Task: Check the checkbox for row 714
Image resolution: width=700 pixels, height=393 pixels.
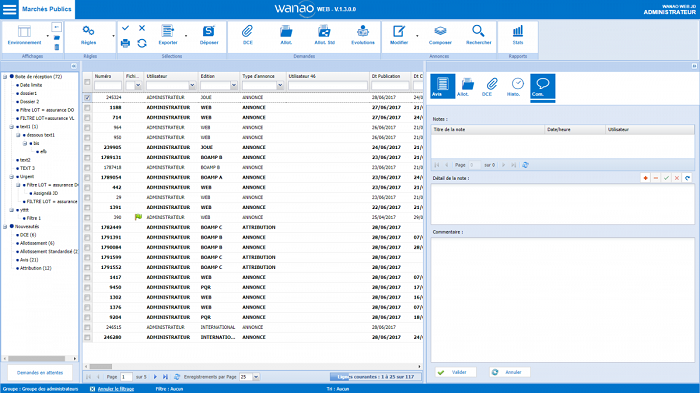Action: point(87,117)
